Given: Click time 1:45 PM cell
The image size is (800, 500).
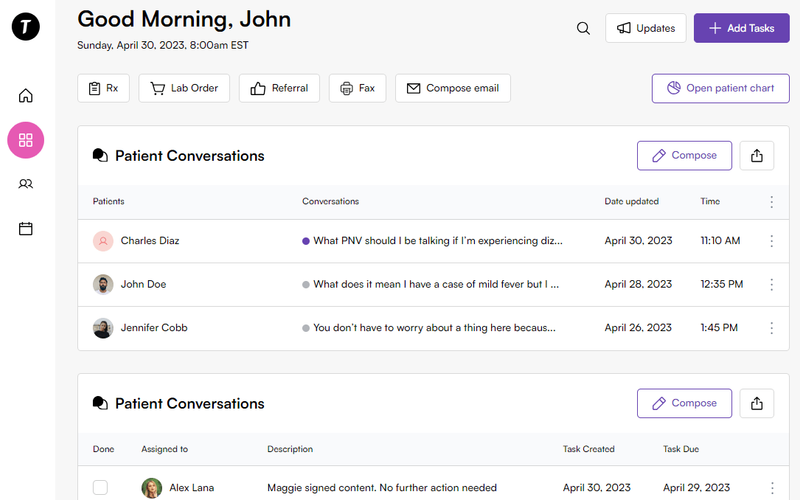Looking at the screenshot, I should 719,328.
